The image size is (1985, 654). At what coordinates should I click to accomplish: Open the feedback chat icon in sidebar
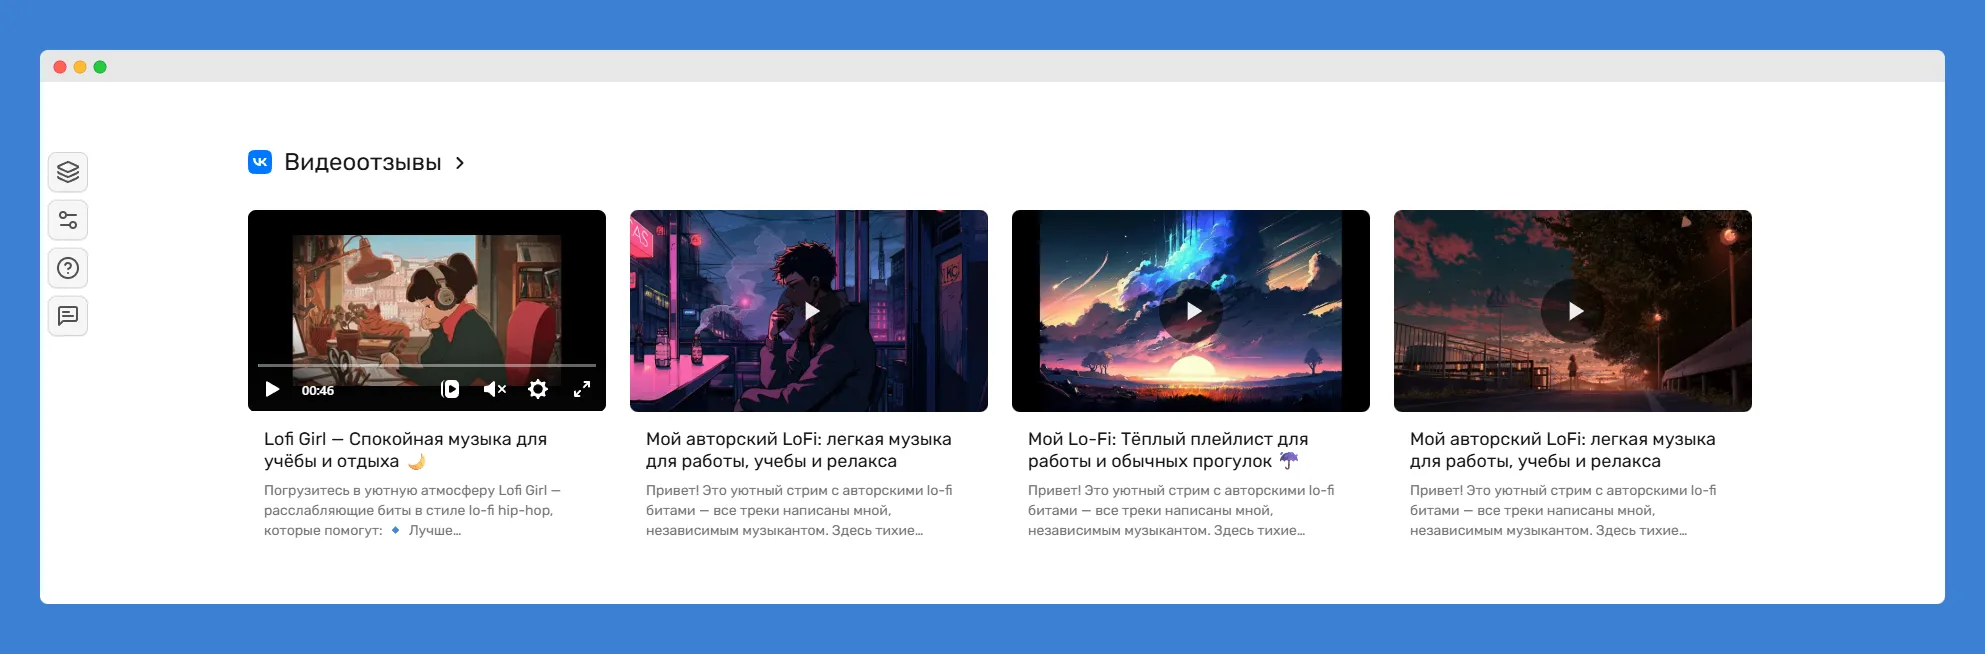(68, 316)
